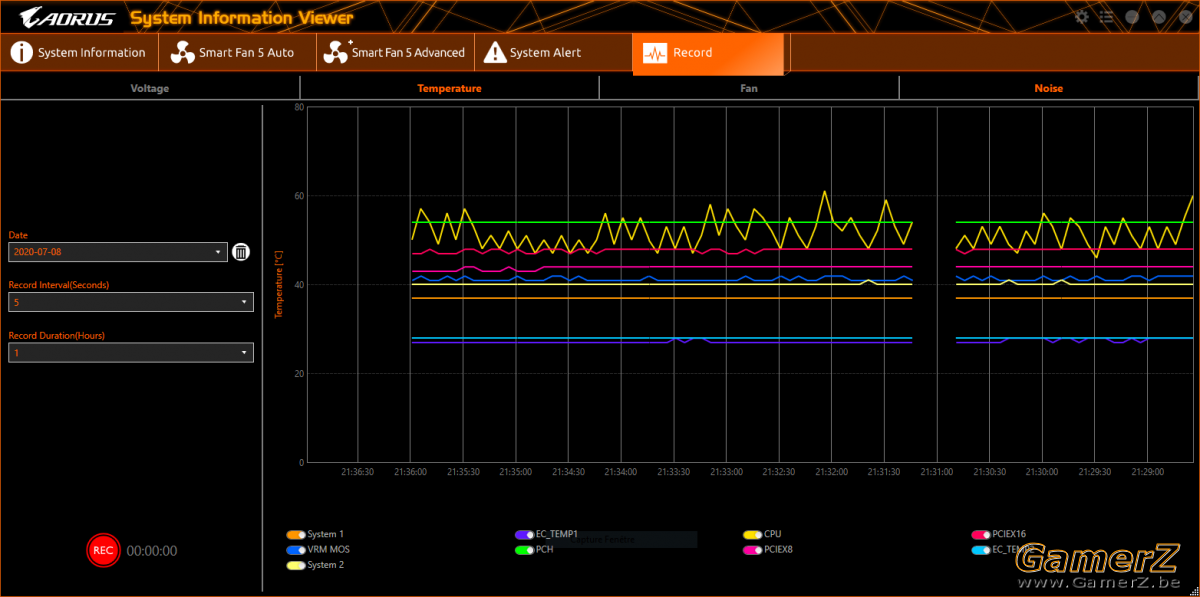Click the 80 value on temperature axis

pyautogui.click(x=299, y=107)
